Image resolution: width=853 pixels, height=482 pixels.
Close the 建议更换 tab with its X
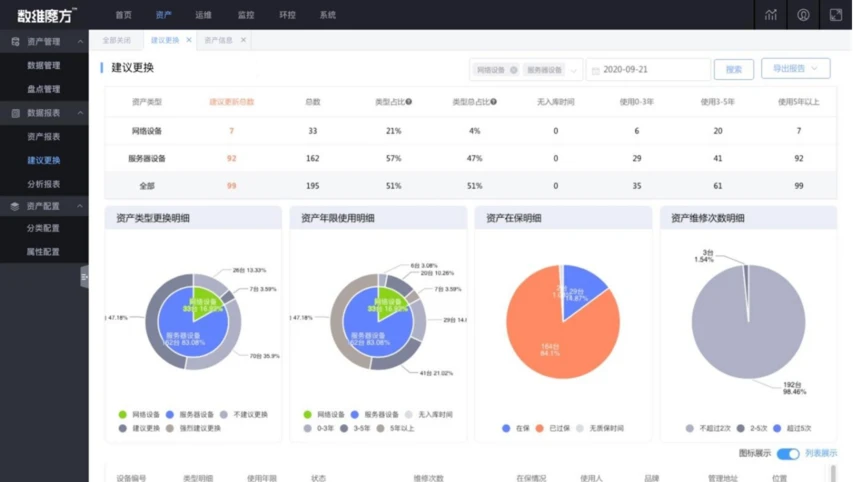[x=189, y=40]
